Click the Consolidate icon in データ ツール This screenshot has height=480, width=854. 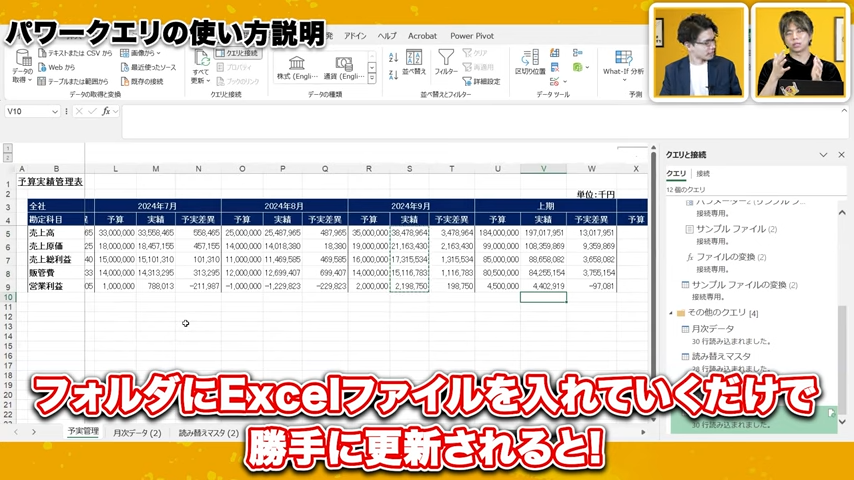click(577, 53)
